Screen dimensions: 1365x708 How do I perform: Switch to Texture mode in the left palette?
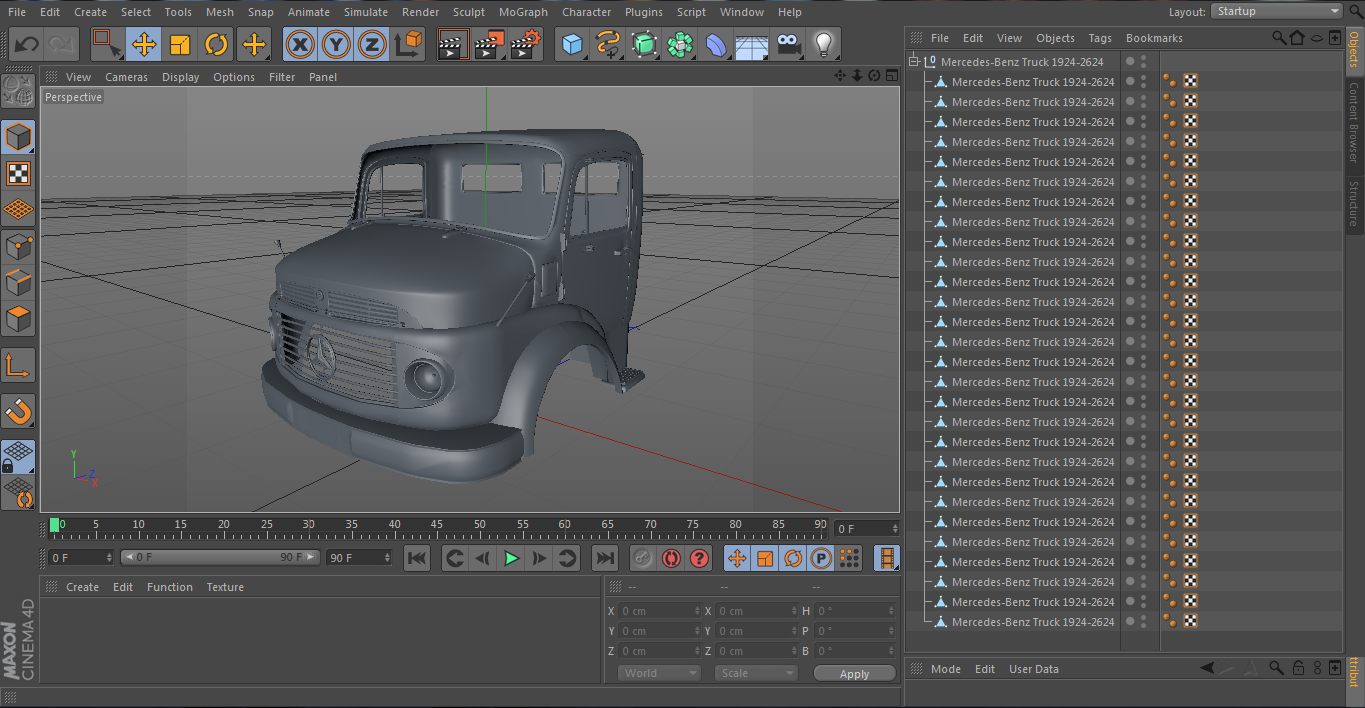click(17, 174)
